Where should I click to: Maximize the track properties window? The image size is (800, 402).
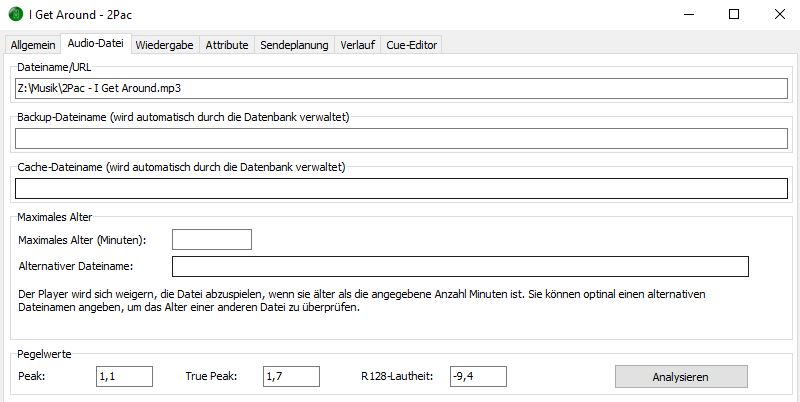733,14
